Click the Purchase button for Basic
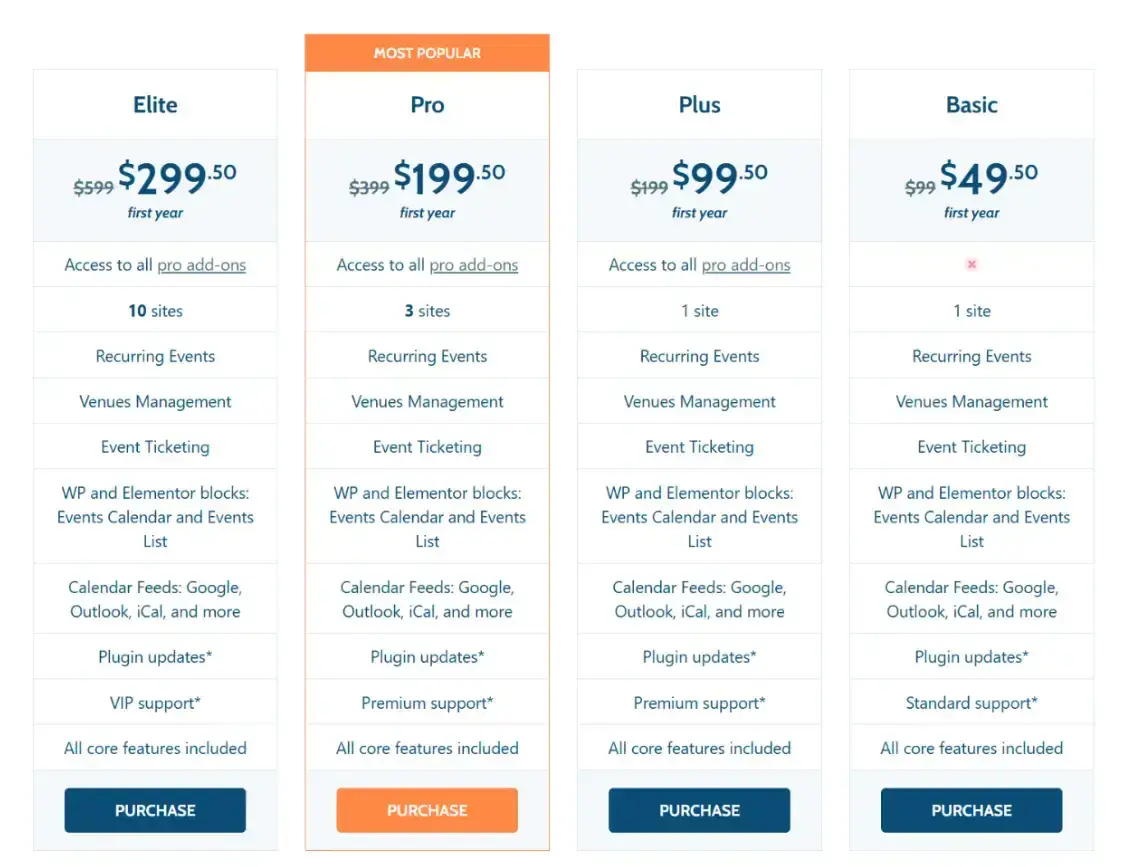This screenshot has width=1127, height=867. point(971,810)
